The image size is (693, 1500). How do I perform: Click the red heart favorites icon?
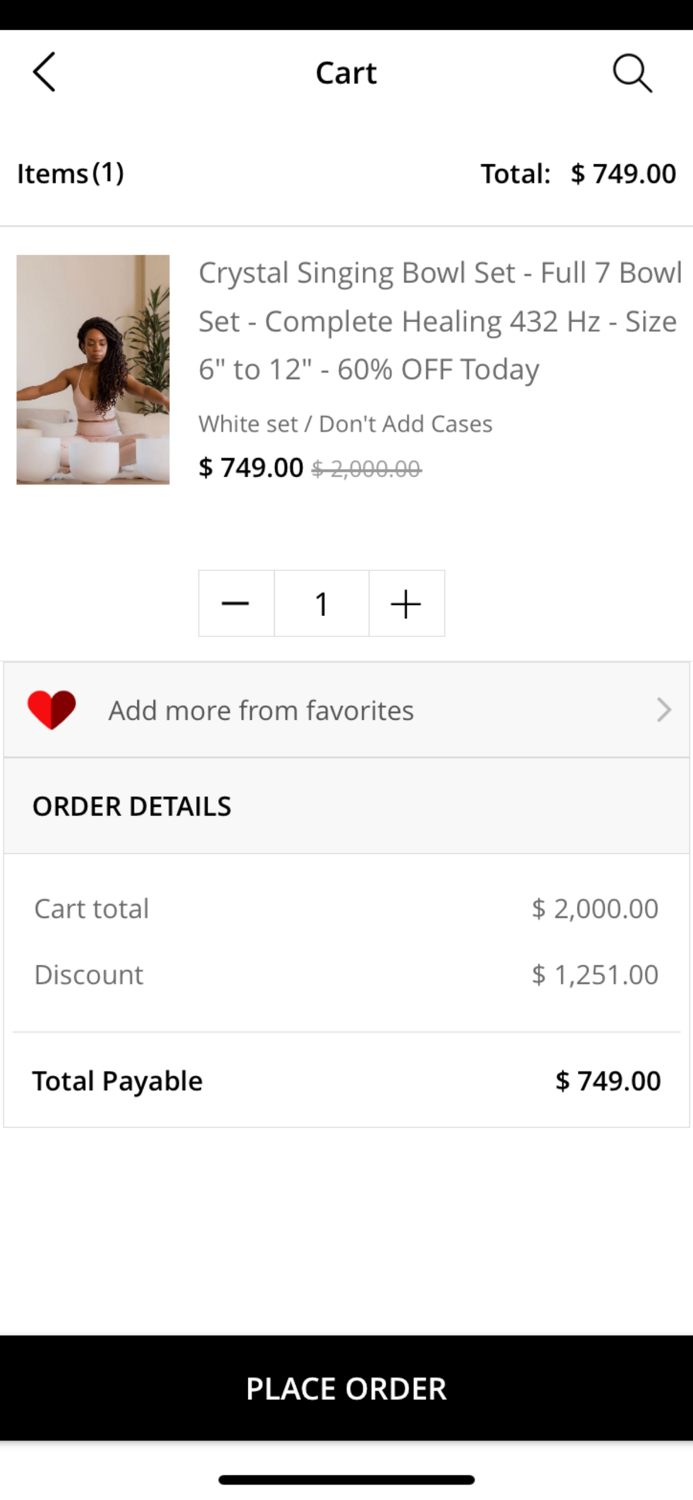click(52, 710)
